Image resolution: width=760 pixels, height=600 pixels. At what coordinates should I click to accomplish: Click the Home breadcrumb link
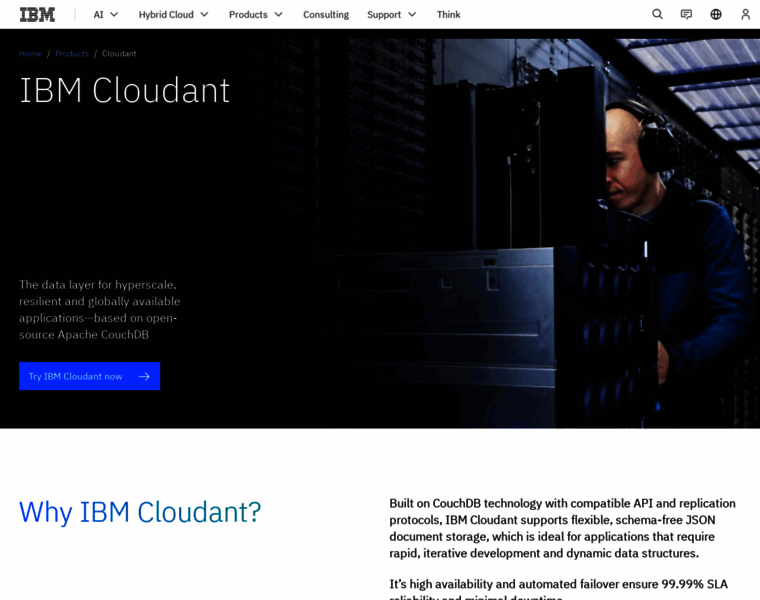click(x=30, y=54)
